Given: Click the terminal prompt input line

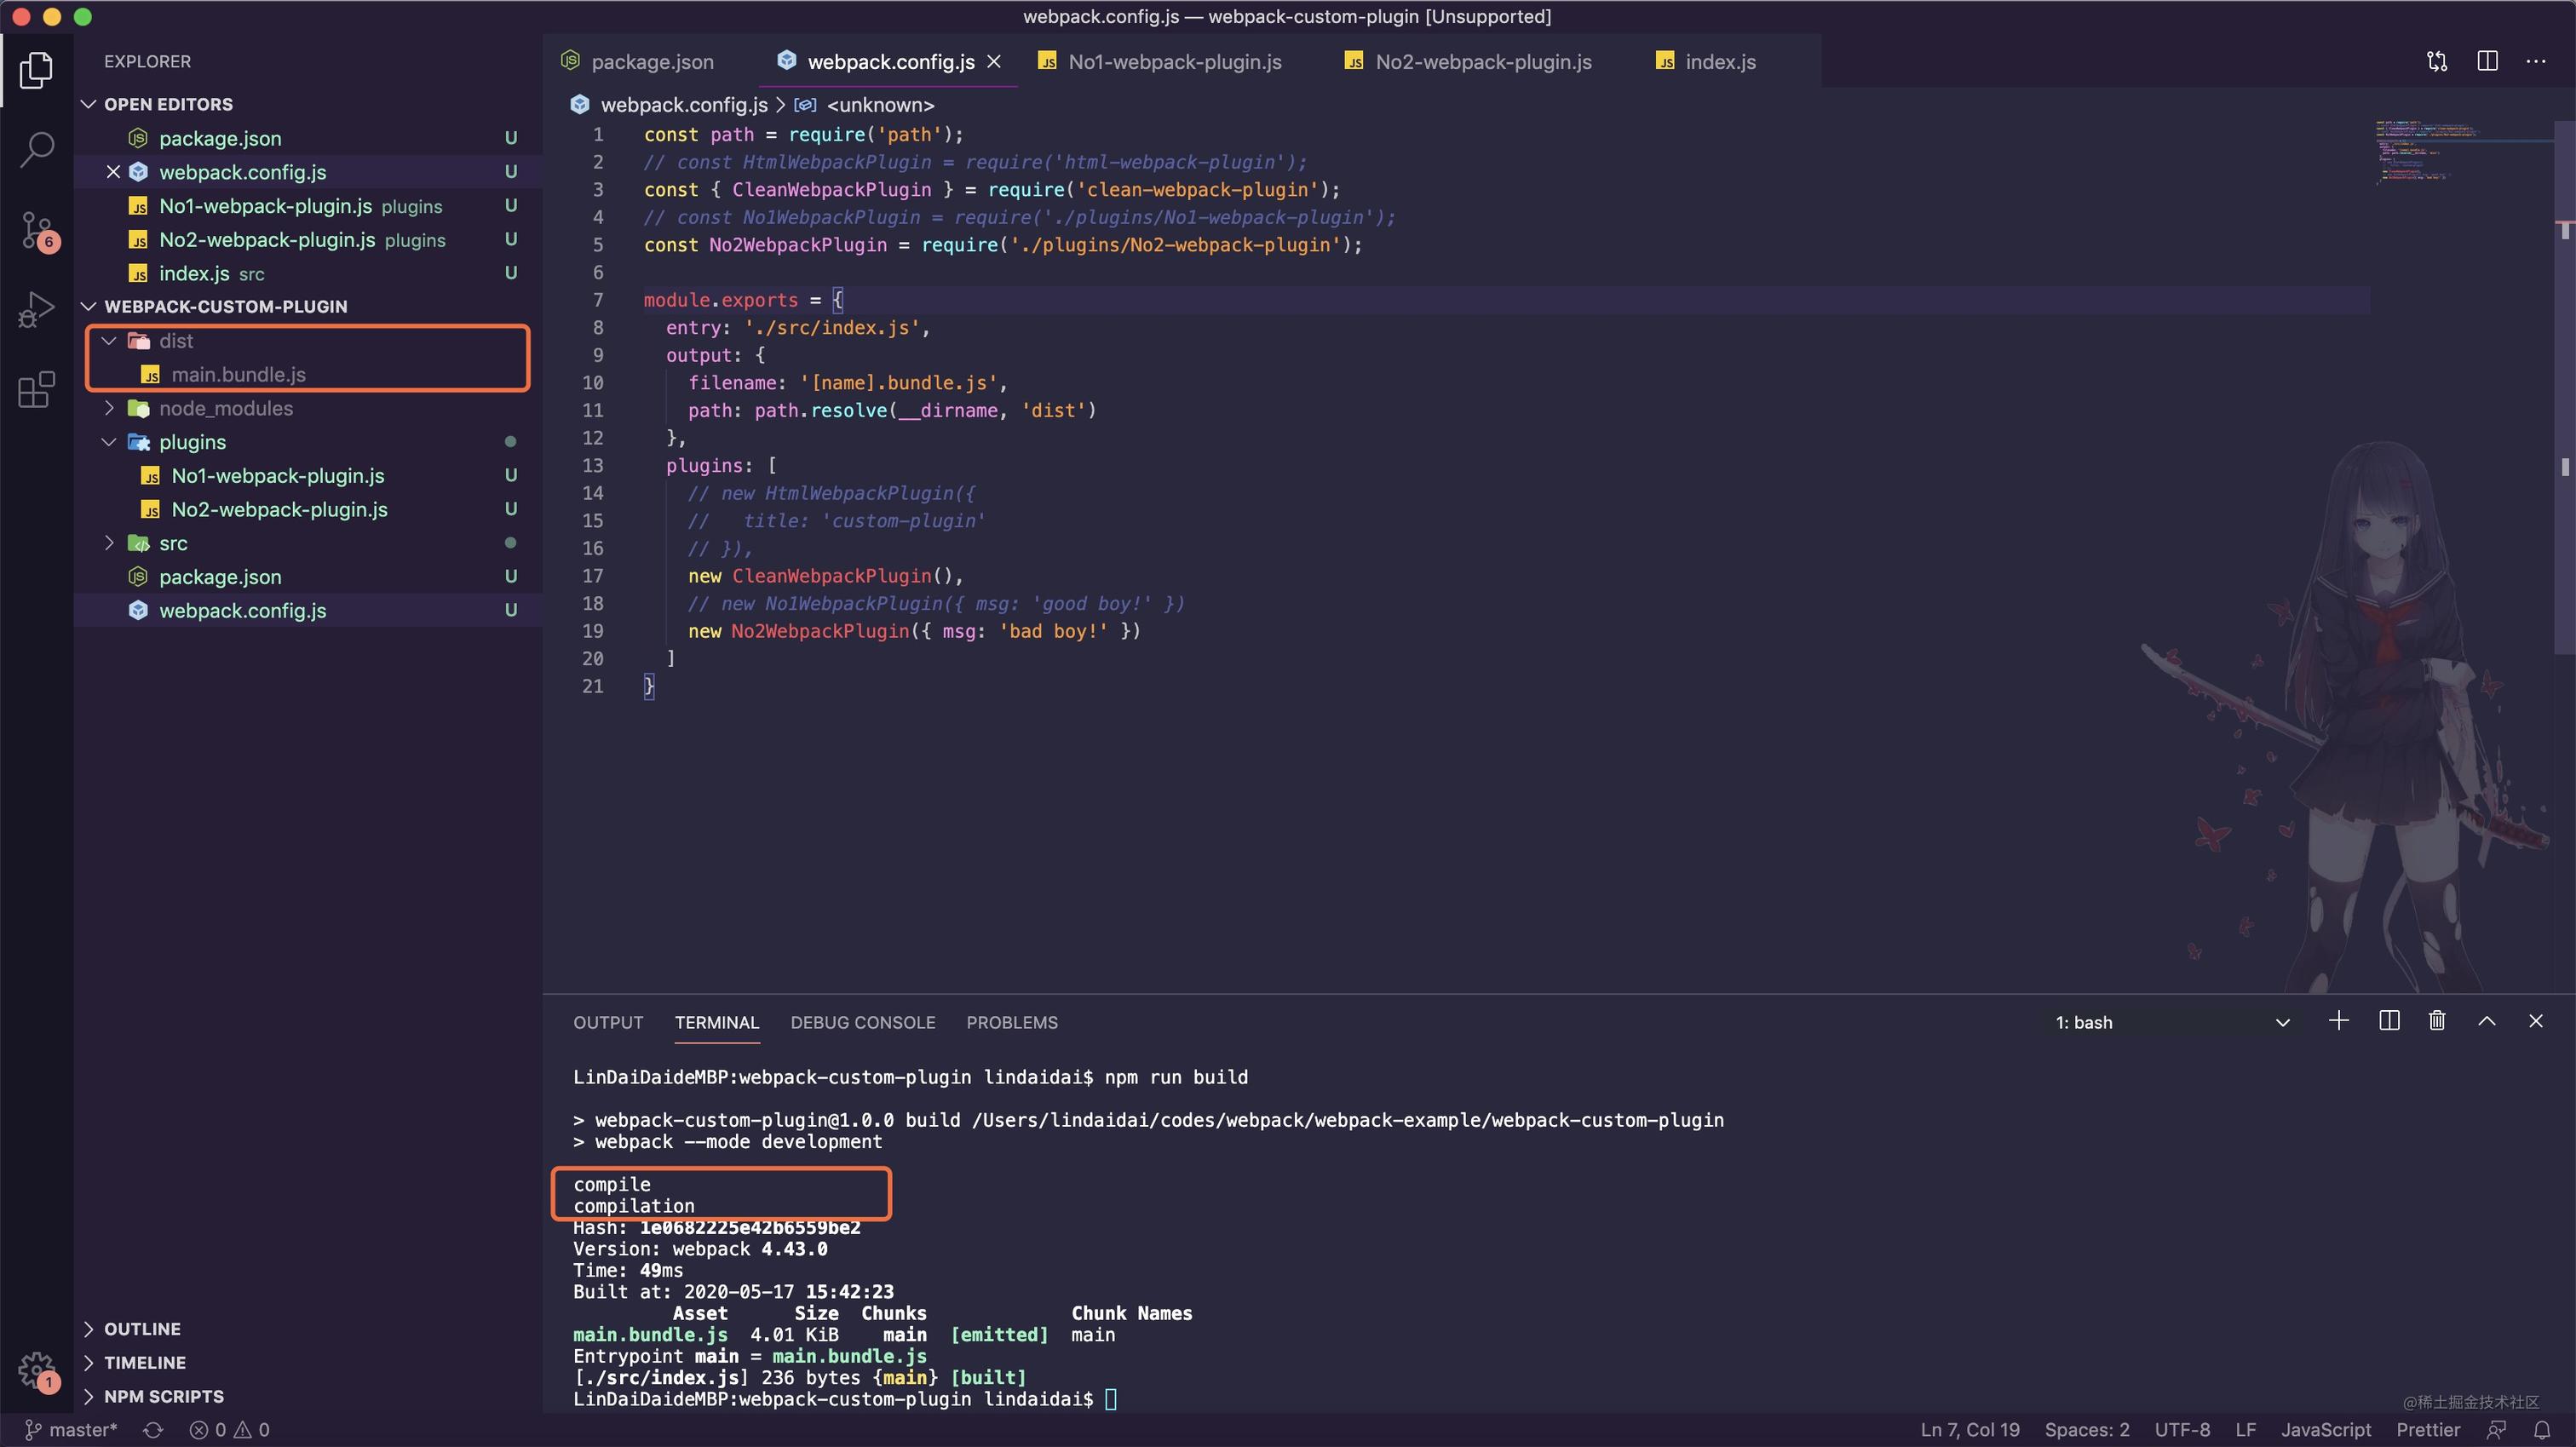Looking at the screenshot, I should pos(844,1399).
